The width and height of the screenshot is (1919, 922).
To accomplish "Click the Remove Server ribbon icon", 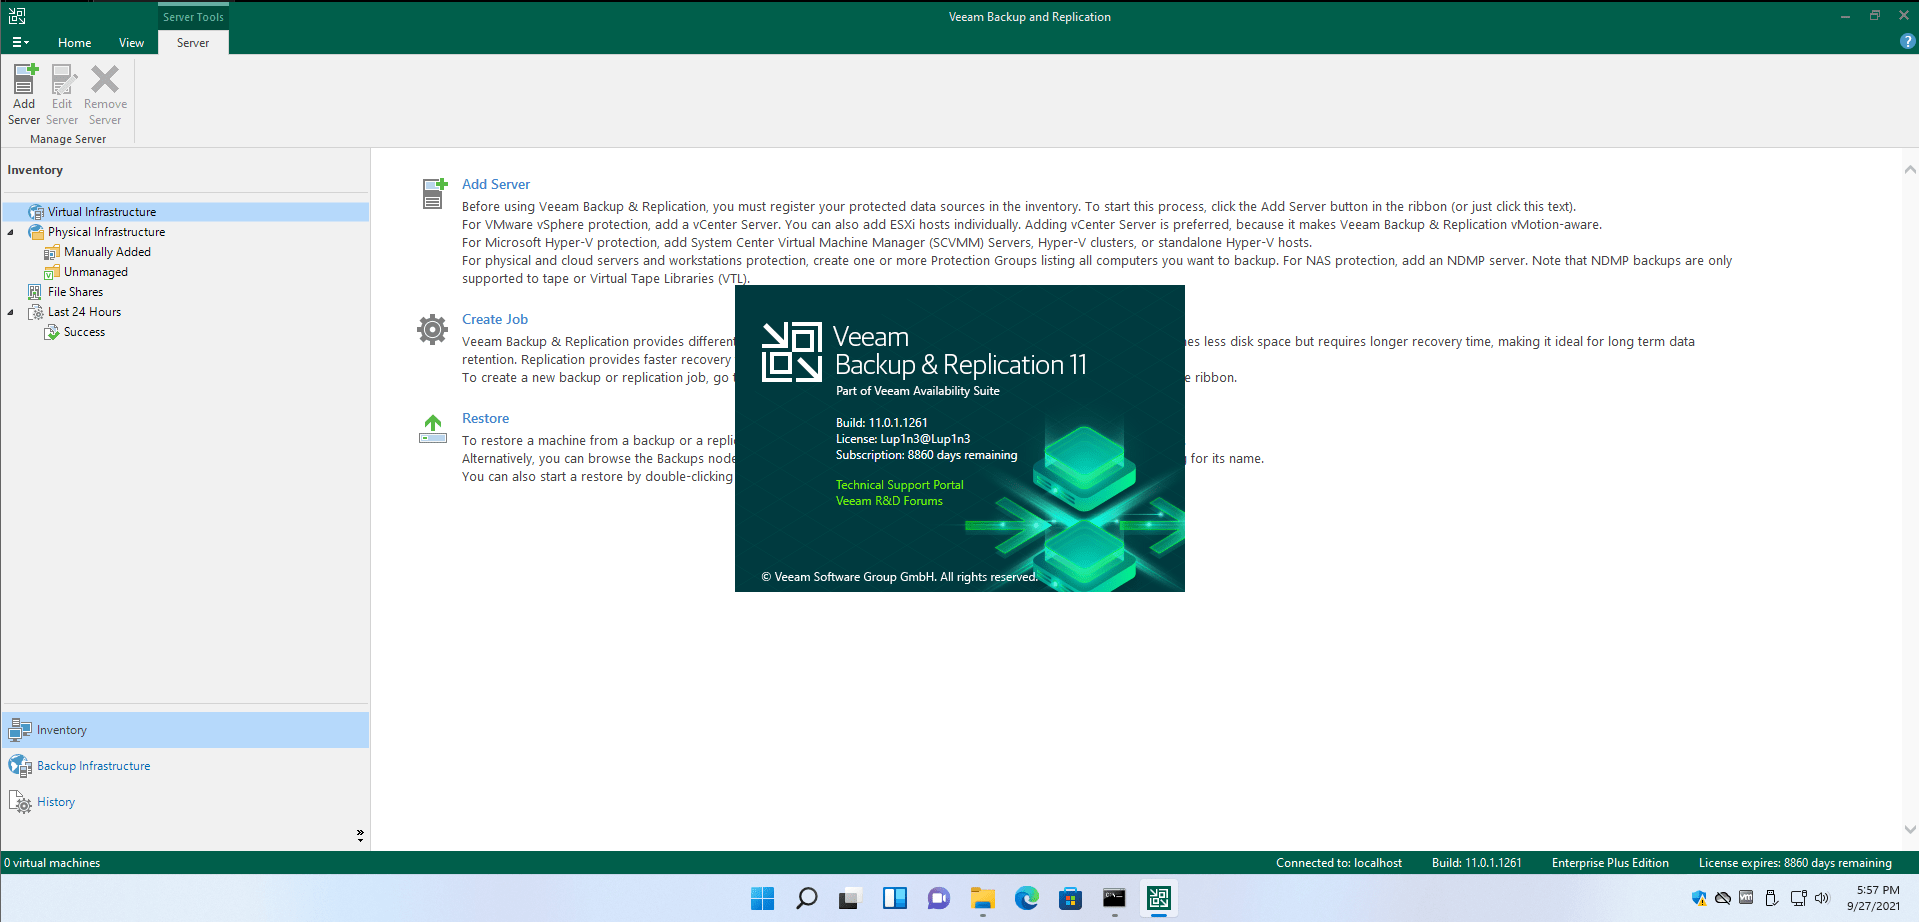I will tap(105, 94).
